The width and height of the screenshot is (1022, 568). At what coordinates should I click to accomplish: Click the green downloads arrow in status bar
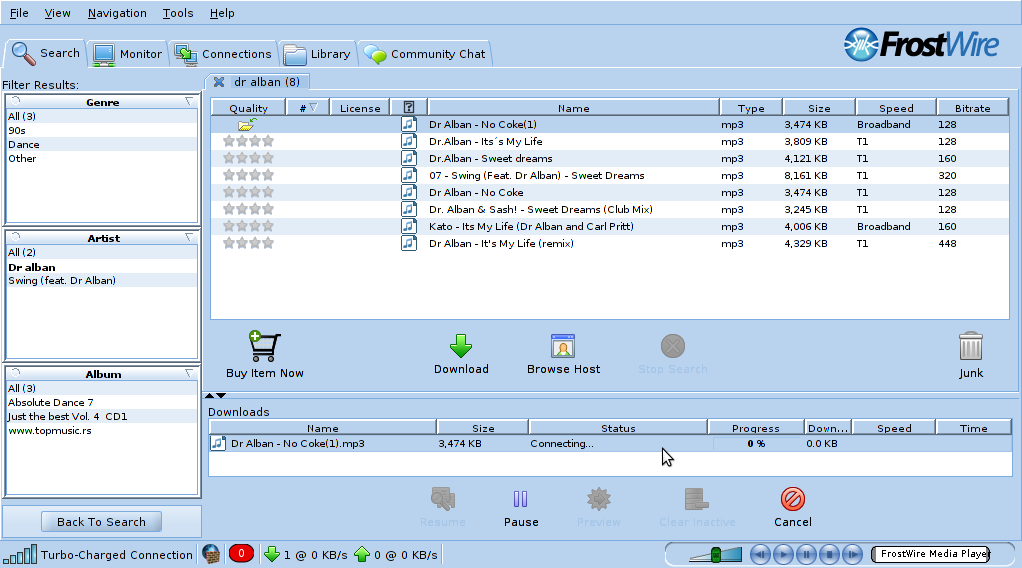(272, 554)
